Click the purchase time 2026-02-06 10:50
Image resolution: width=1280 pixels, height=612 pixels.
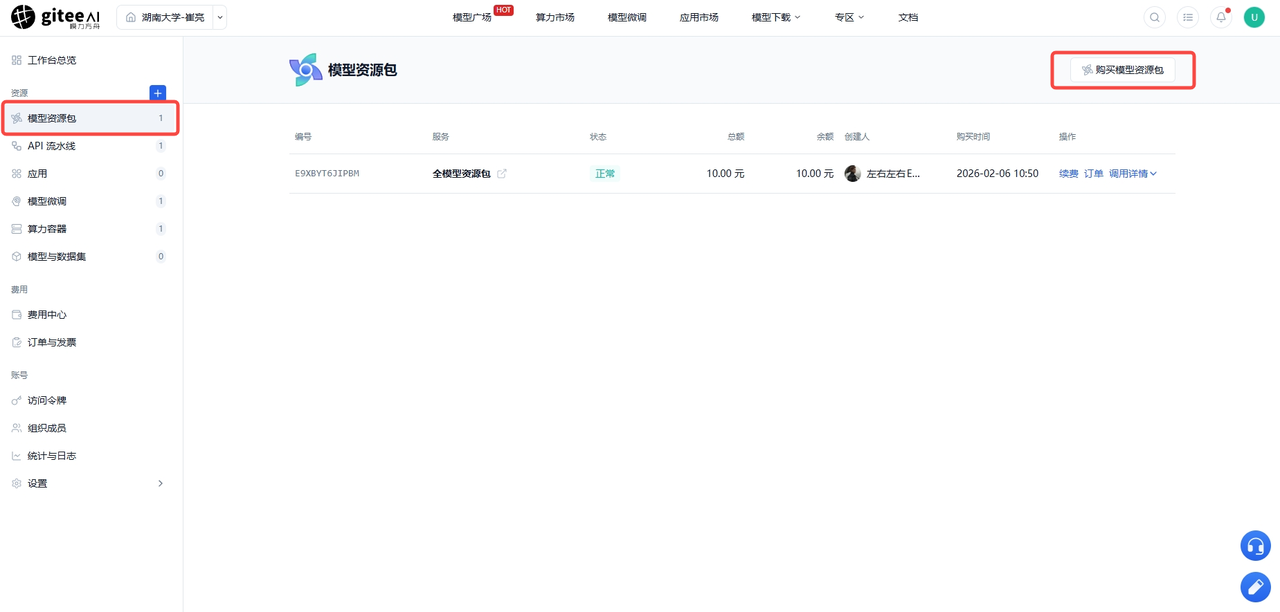997,174
